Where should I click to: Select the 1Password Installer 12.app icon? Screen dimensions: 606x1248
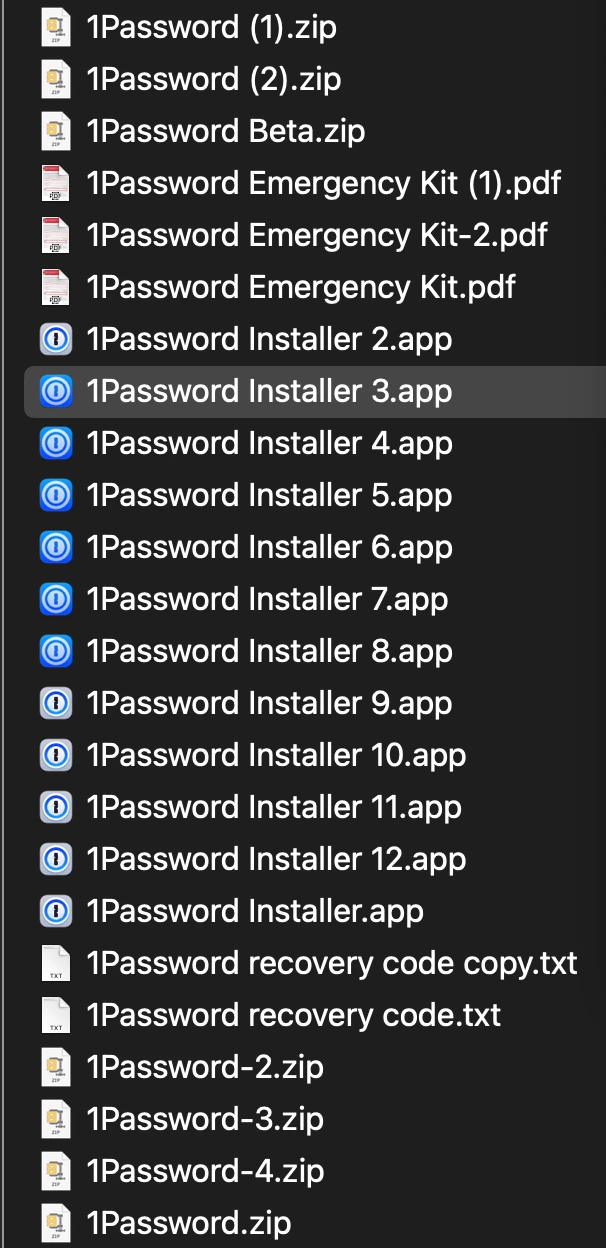(56, 859)
